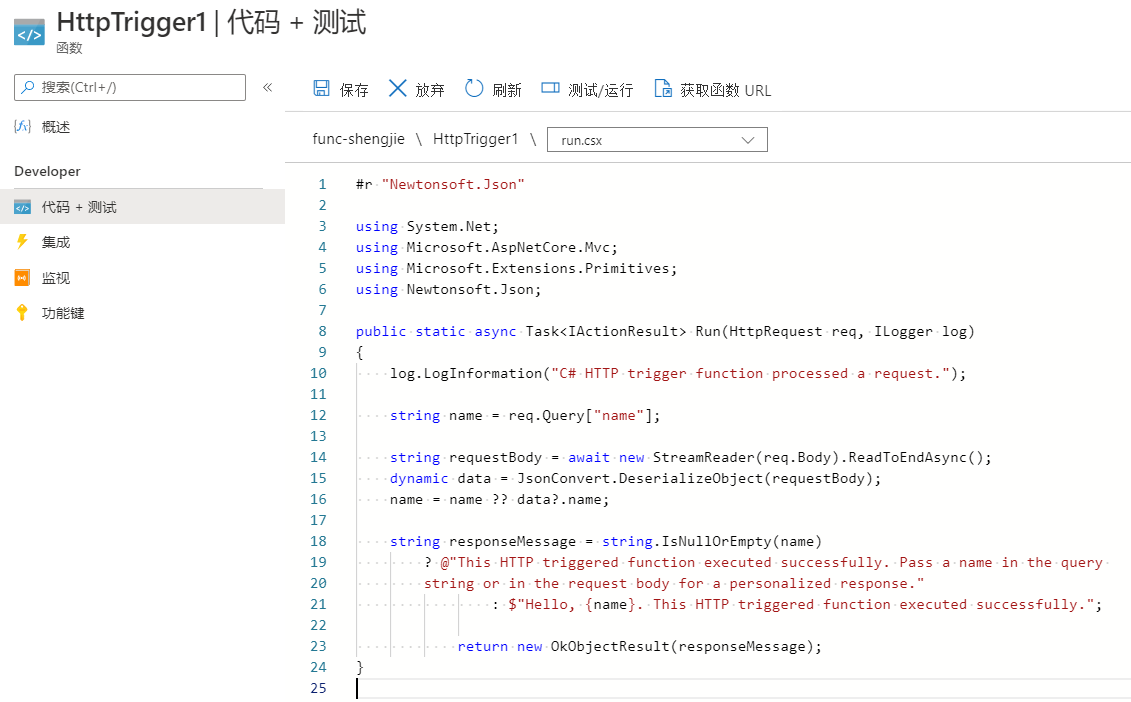The width and height of the screenshot is (1131, 702).
Task: Navigate to func-shengjie in breadcrumb
Action: coord(359,139)
